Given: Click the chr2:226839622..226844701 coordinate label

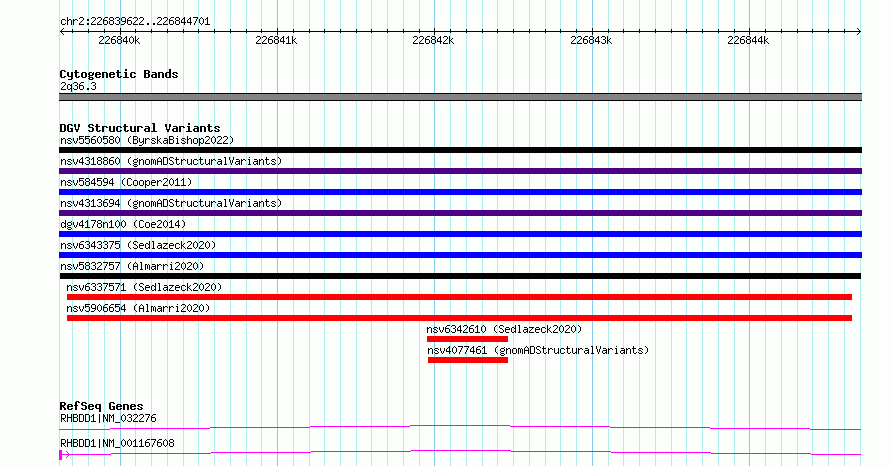Looking at the screenshot, I should 135,21.
